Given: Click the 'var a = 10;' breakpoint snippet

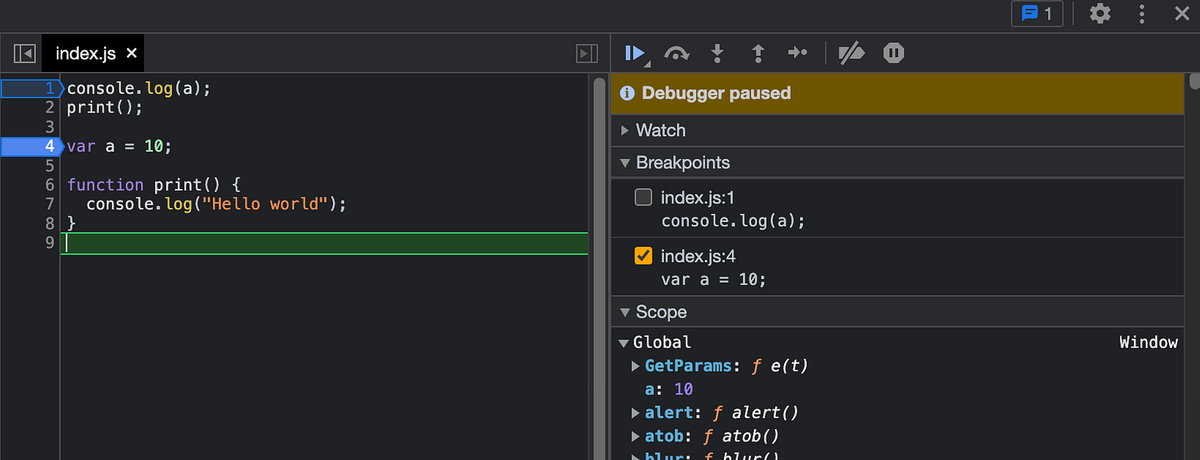Looking at the screenshot, I should [x=714, y=280].
